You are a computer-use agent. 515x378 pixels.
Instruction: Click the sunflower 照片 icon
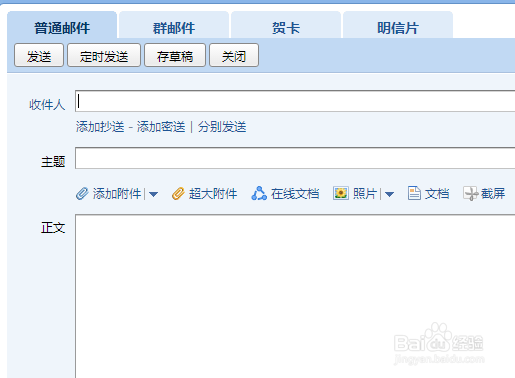click(x=341, y=193)
